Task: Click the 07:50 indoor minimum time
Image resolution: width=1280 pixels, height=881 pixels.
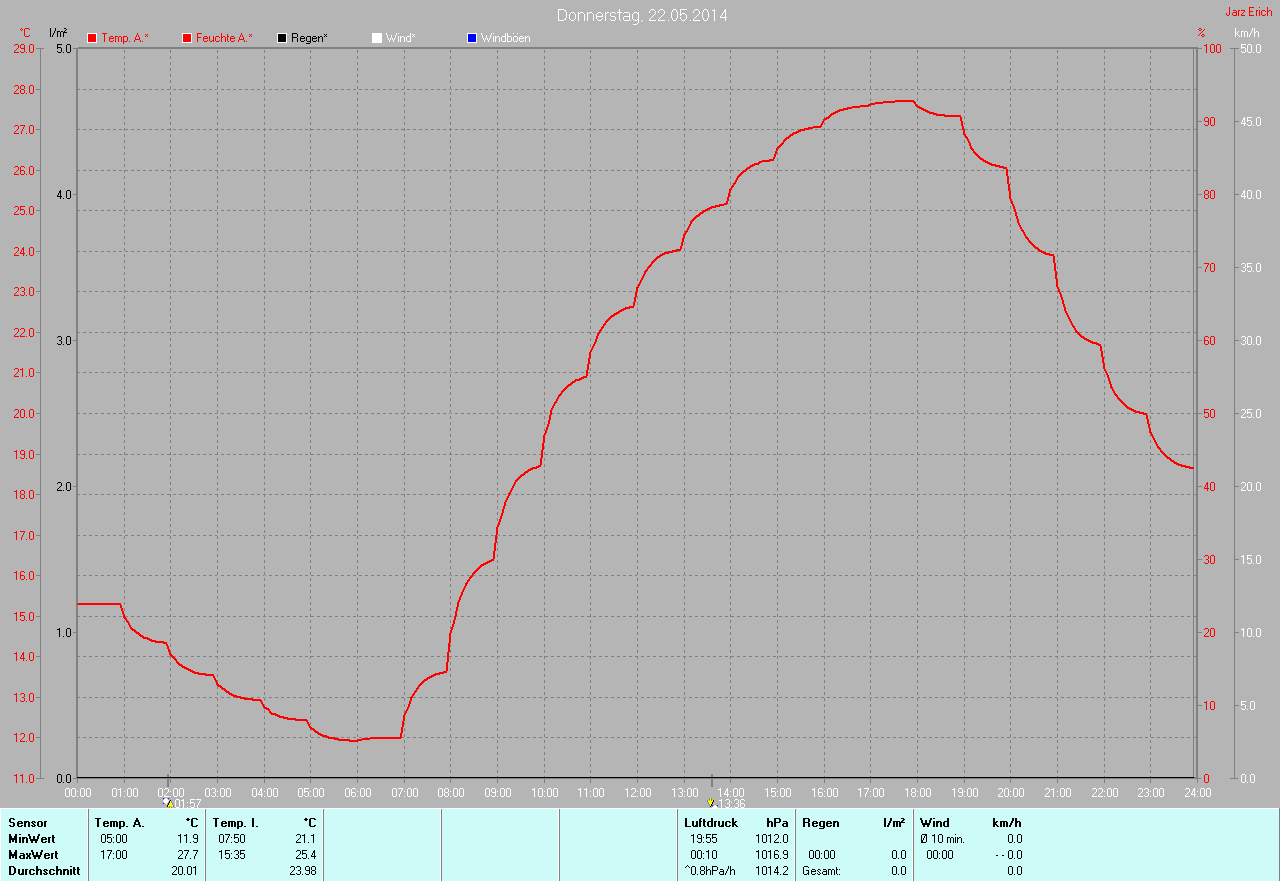Action: coord(232,839)
